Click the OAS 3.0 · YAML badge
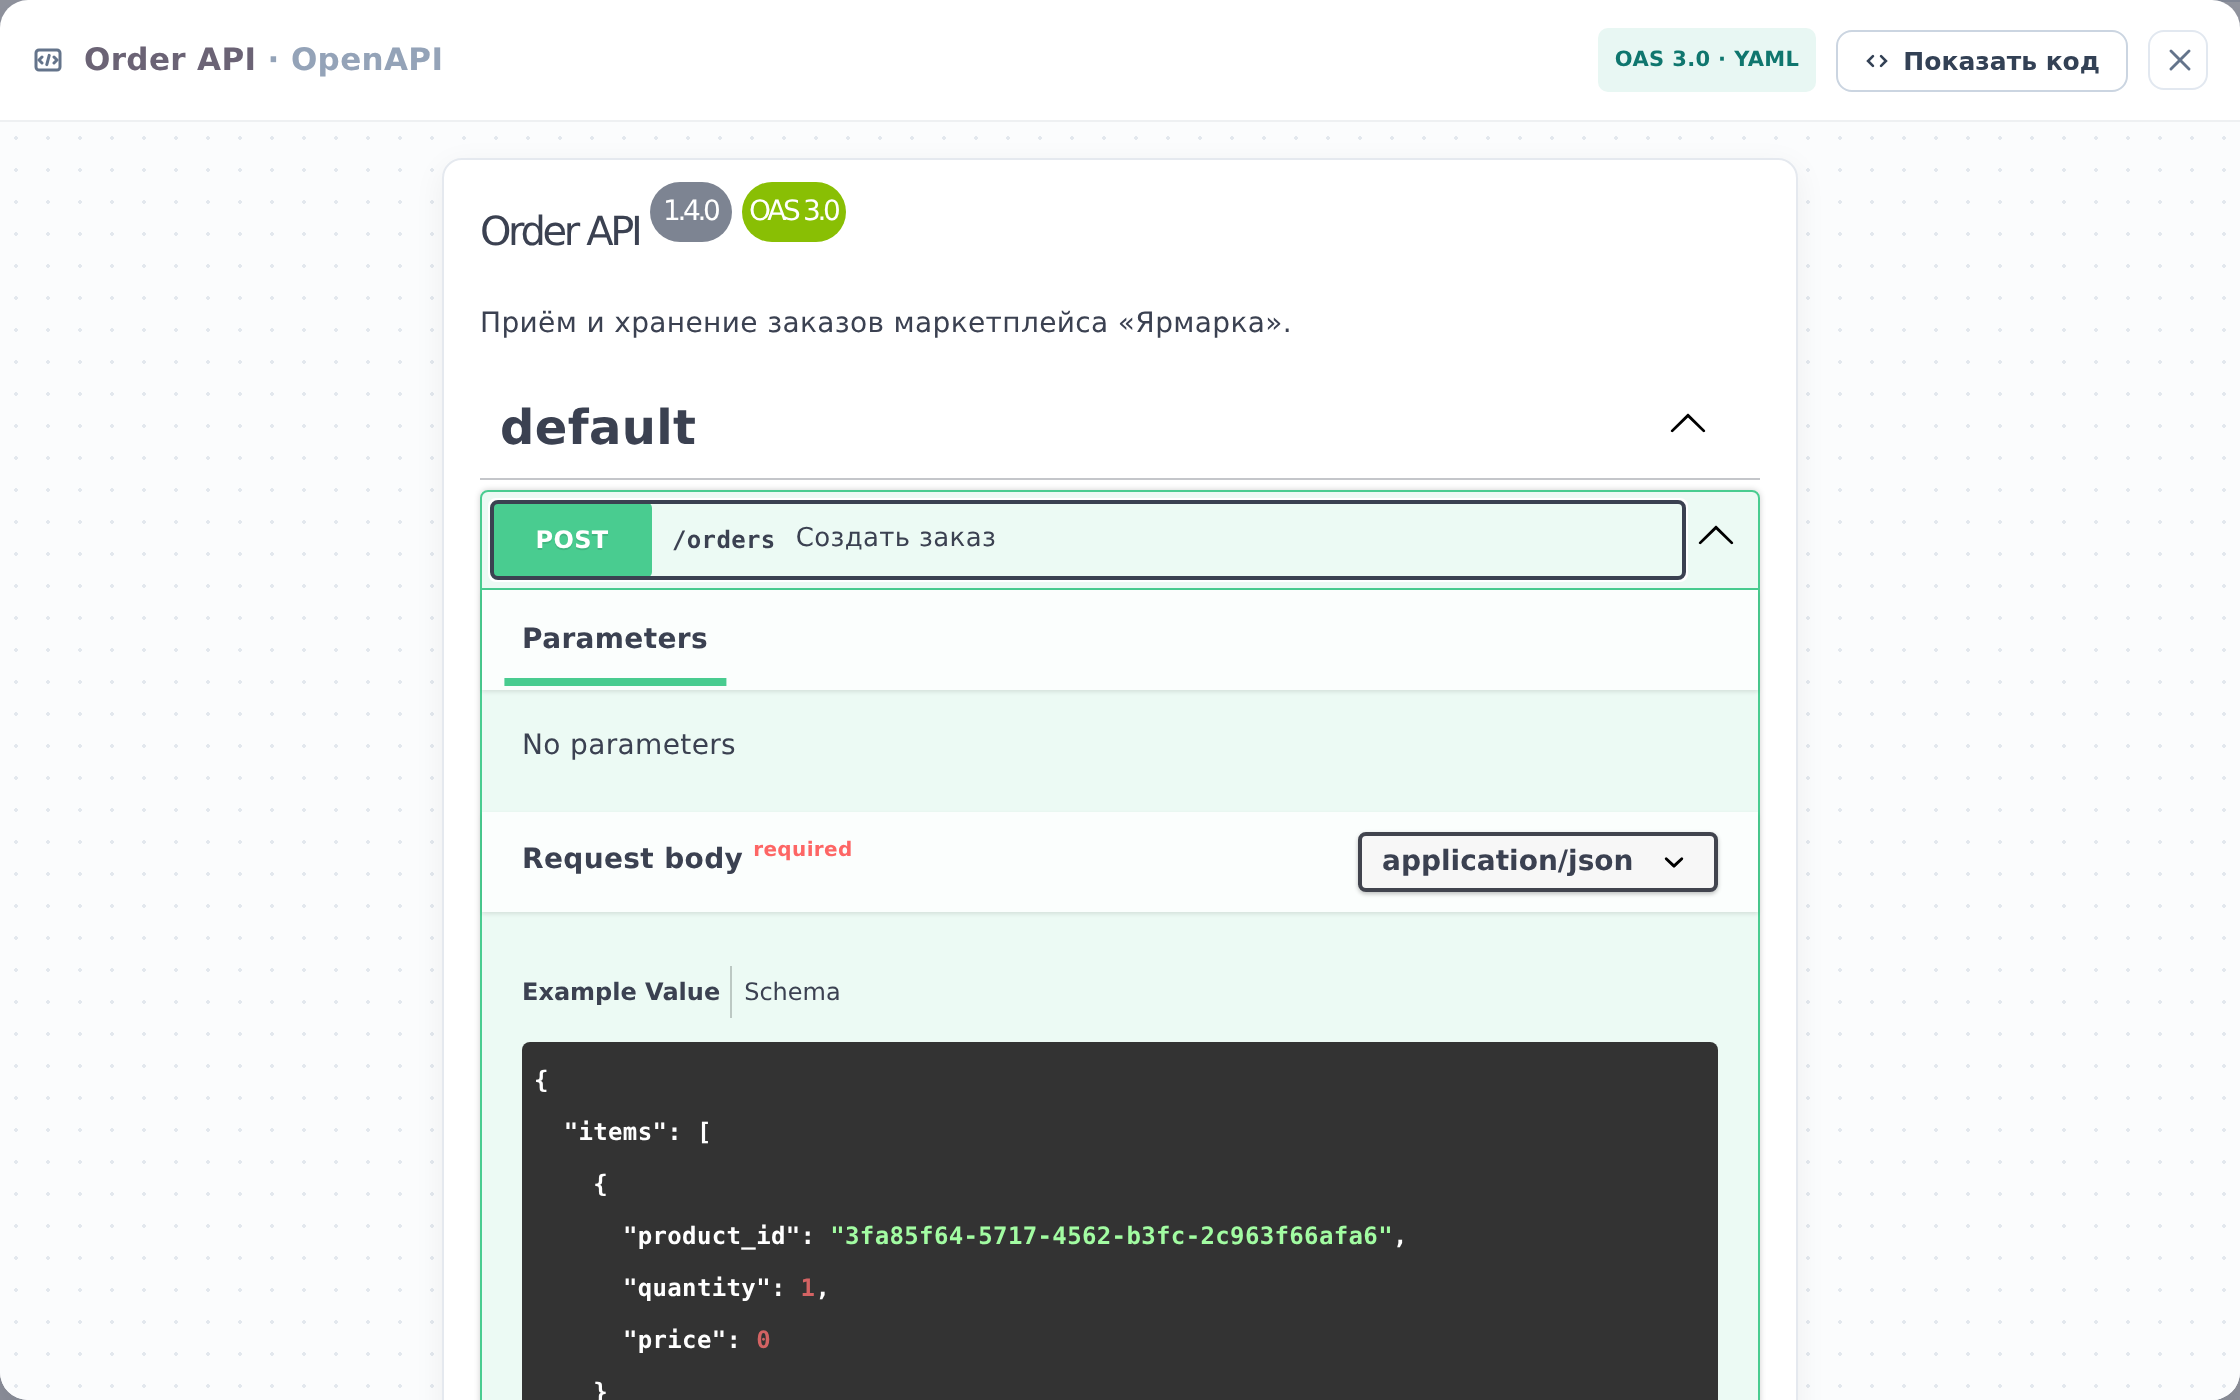This screenshot has height=1400, width=2240. click(1706, 59)
